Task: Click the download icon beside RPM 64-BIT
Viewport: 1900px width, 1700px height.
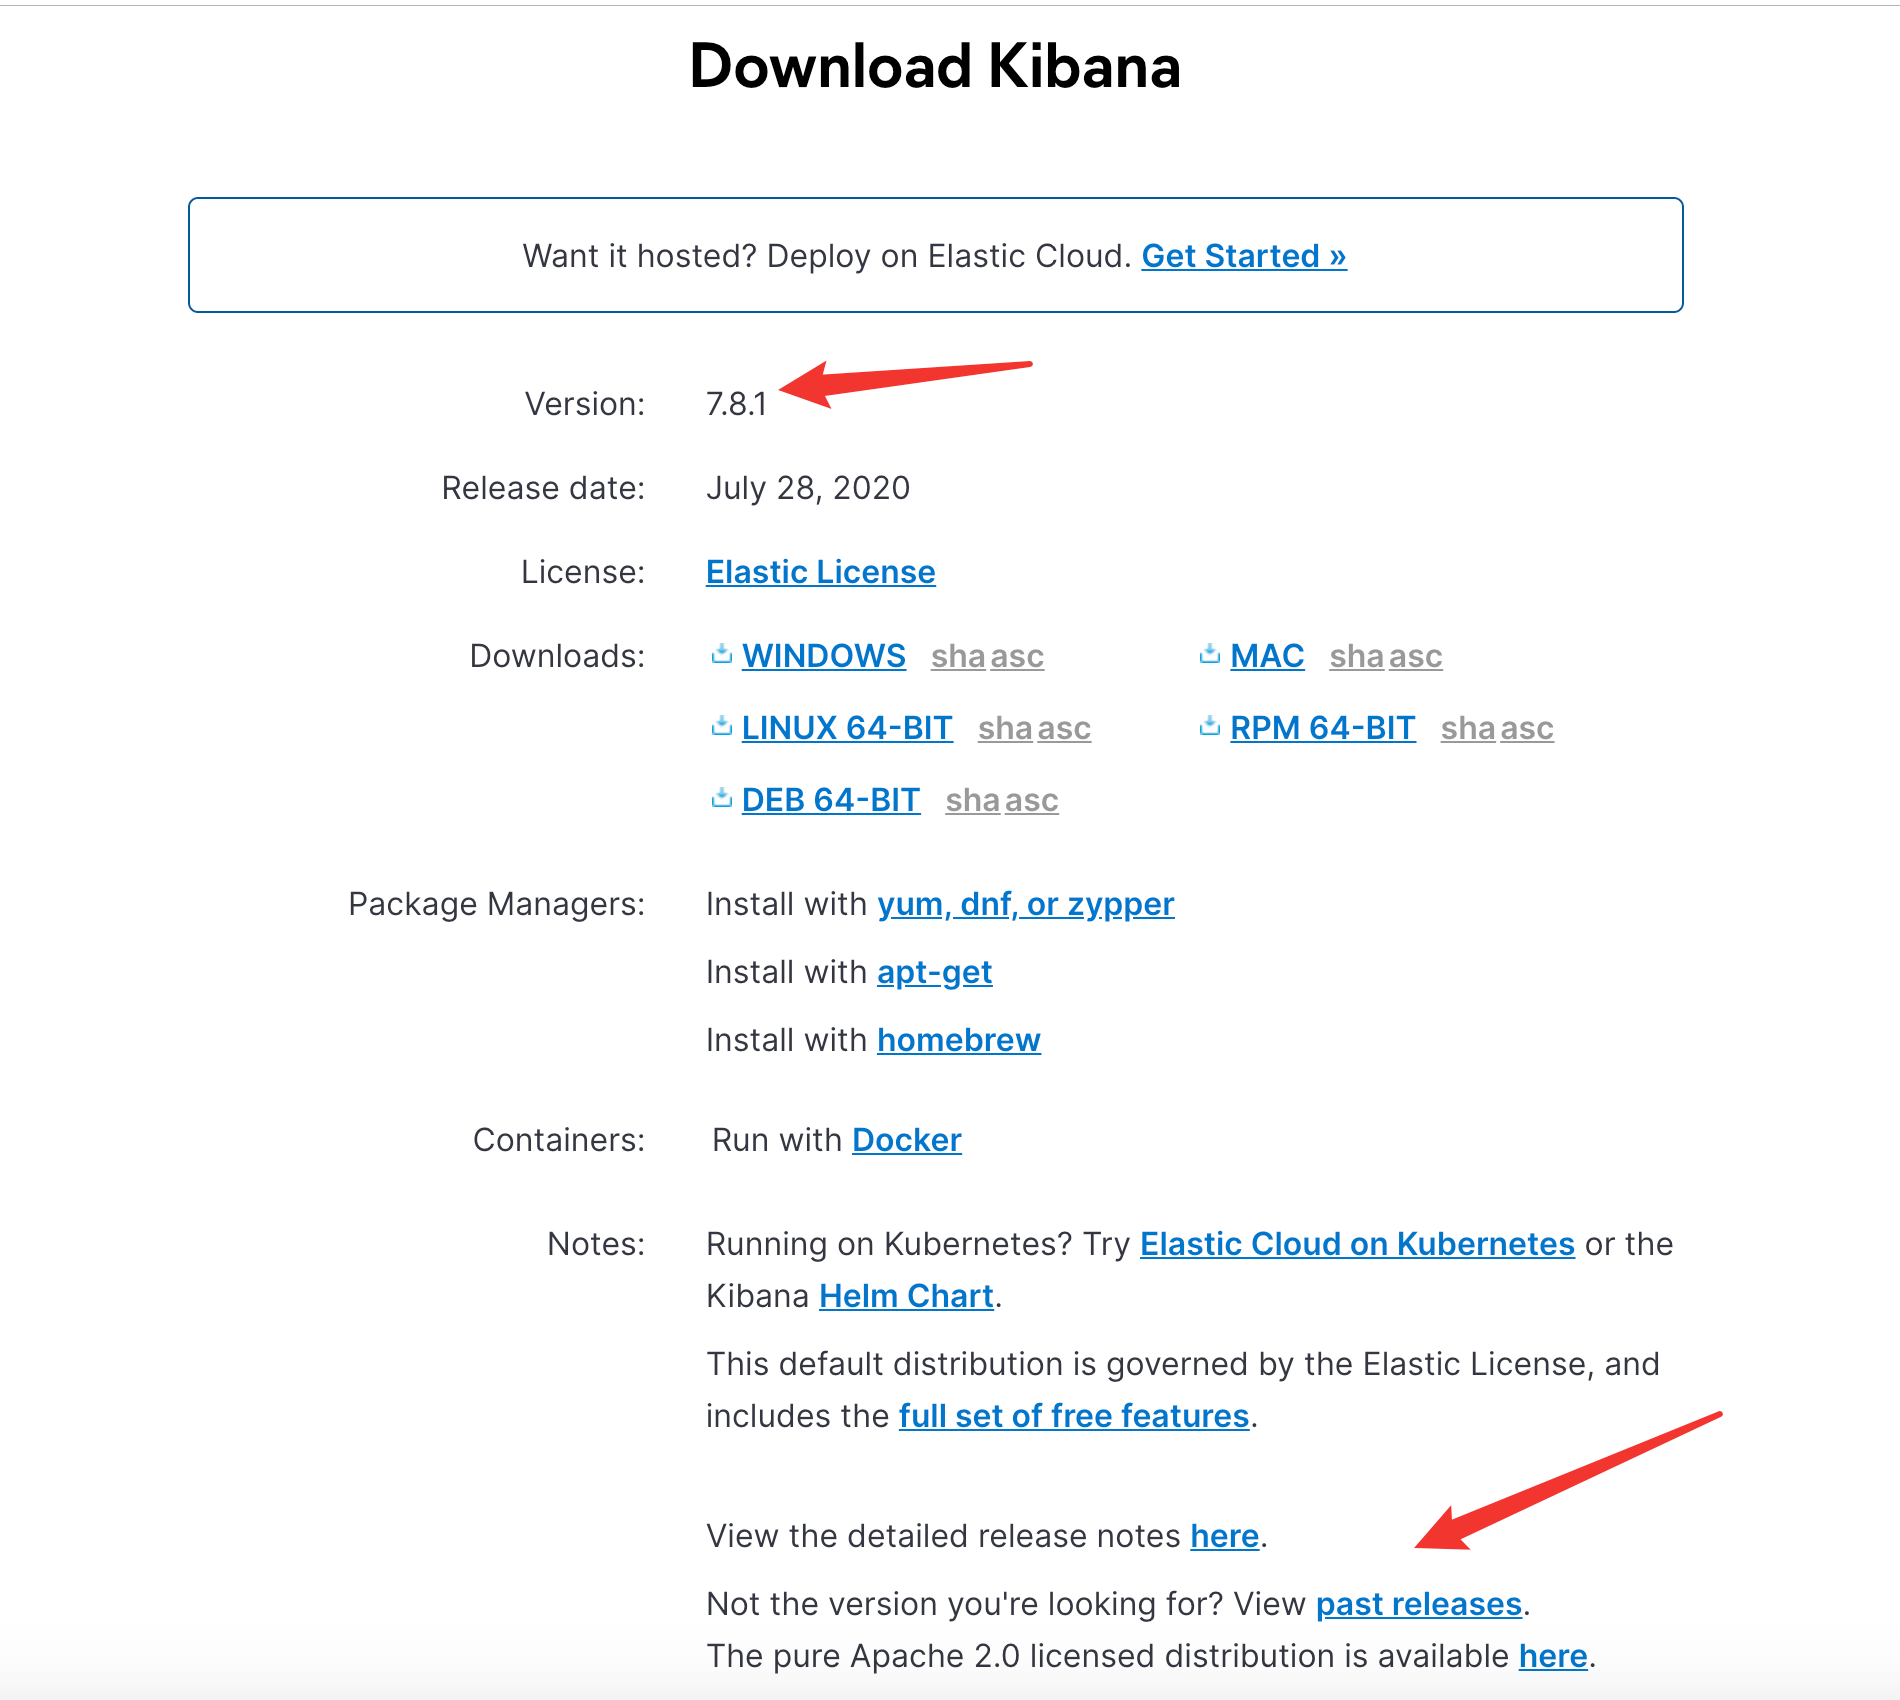Action: [1209, 727]
